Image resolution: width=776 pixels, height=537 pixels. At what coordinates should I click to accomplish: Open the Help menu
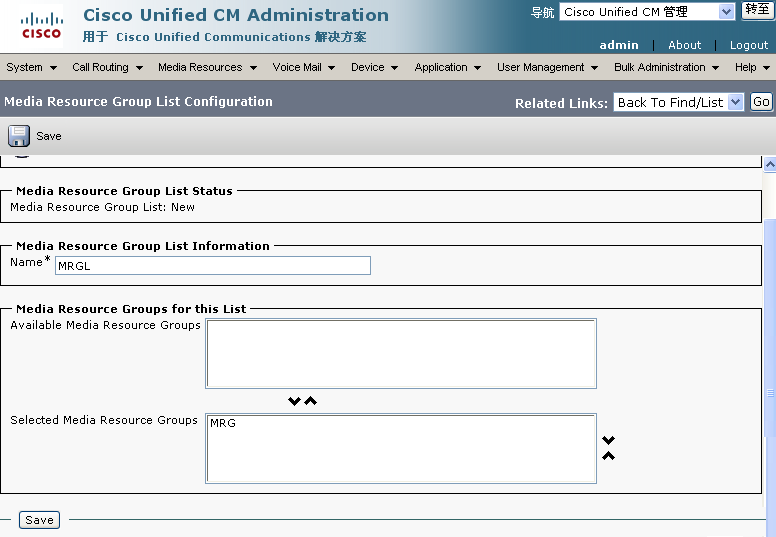[752, 67]
